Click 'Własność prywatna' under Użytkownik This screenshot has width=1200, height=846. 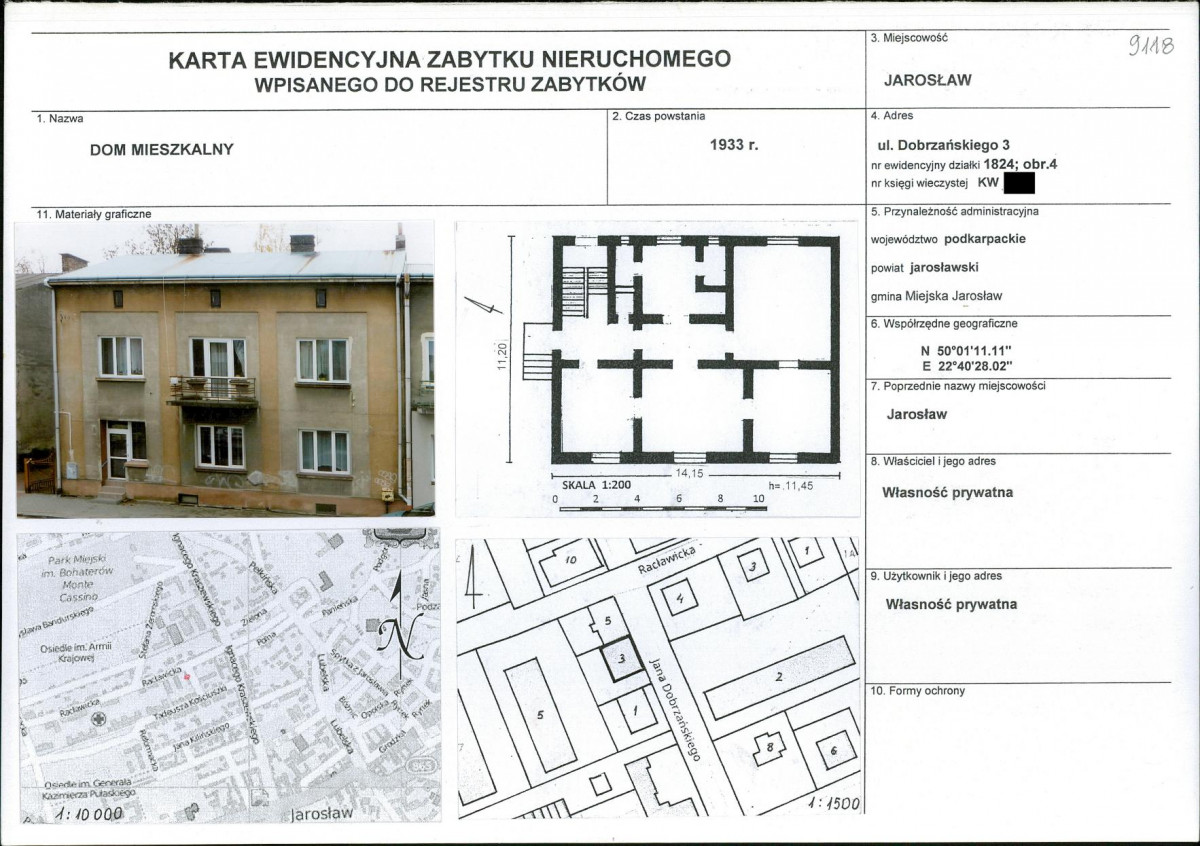tap(952, 604)
